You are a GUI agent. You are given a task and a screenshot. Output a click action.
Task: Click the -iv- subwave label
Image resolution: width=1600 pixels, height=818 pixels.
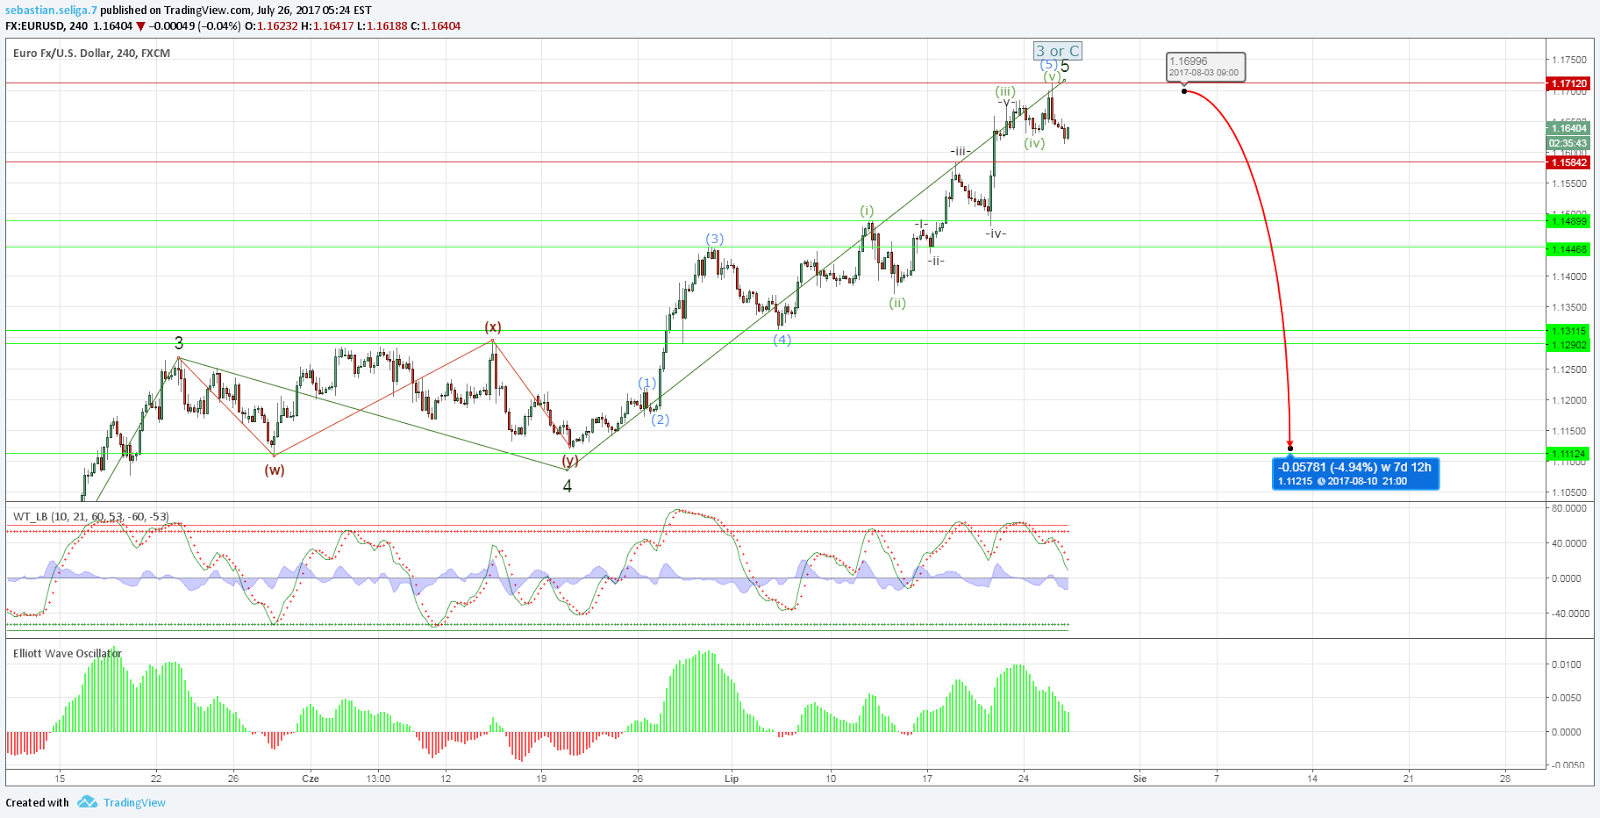pyautogui.click(x=995, y=234)
